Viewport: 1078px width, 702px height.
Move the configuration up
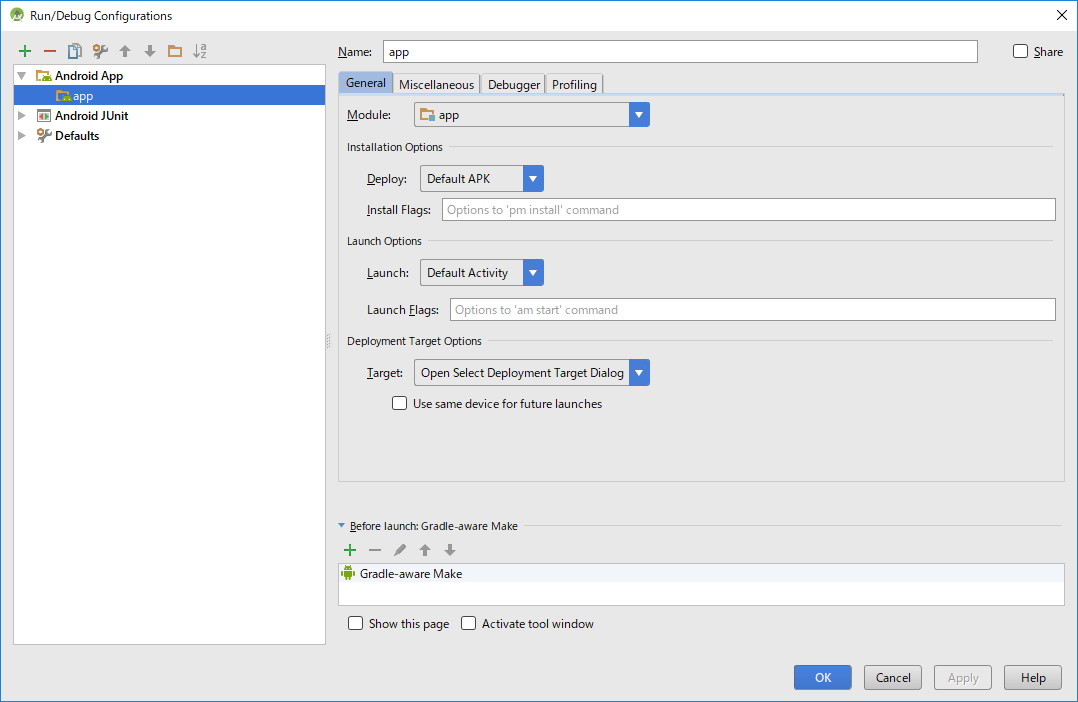coord(123,50)
